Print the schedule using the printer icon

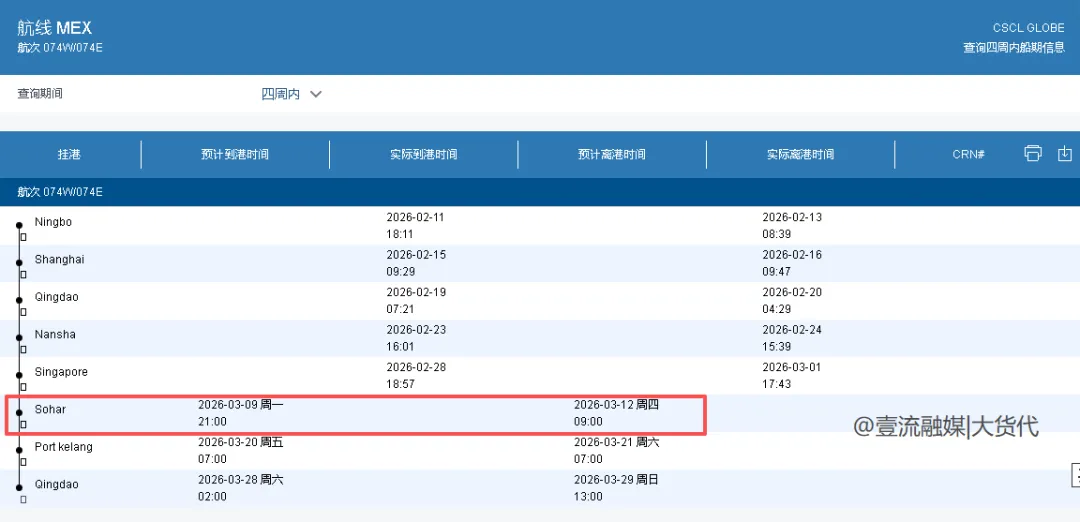click(1032, 154)
